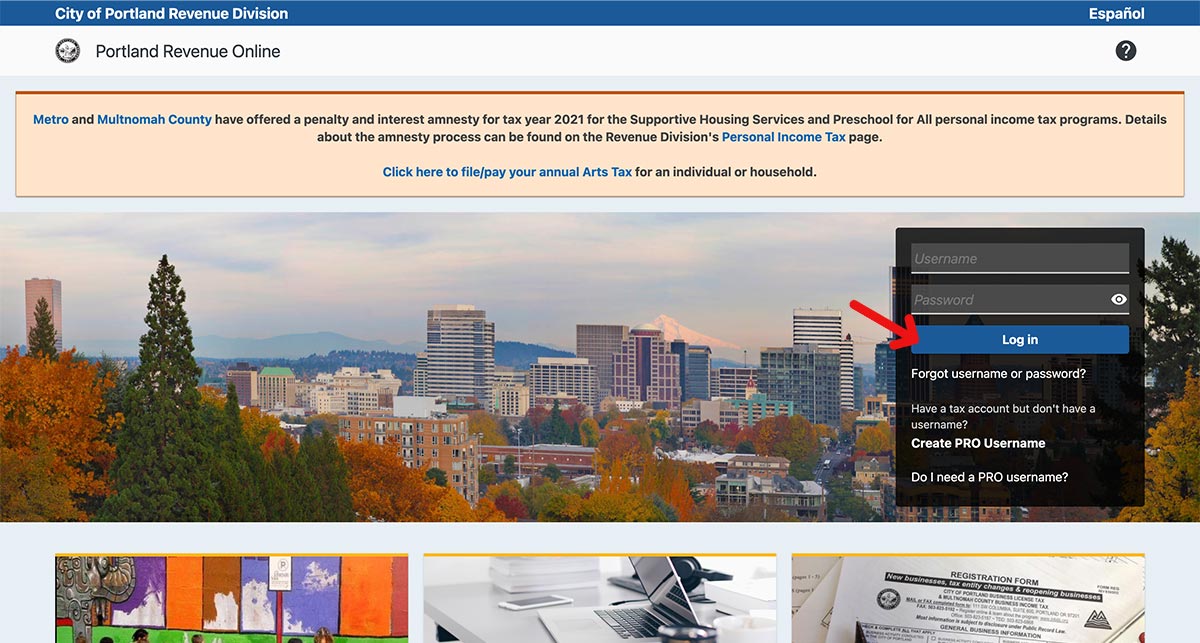This screenshot has width=1200, height=643.
Task: Open Do I need a PRO username?
Action: click(x=989, y=477)
